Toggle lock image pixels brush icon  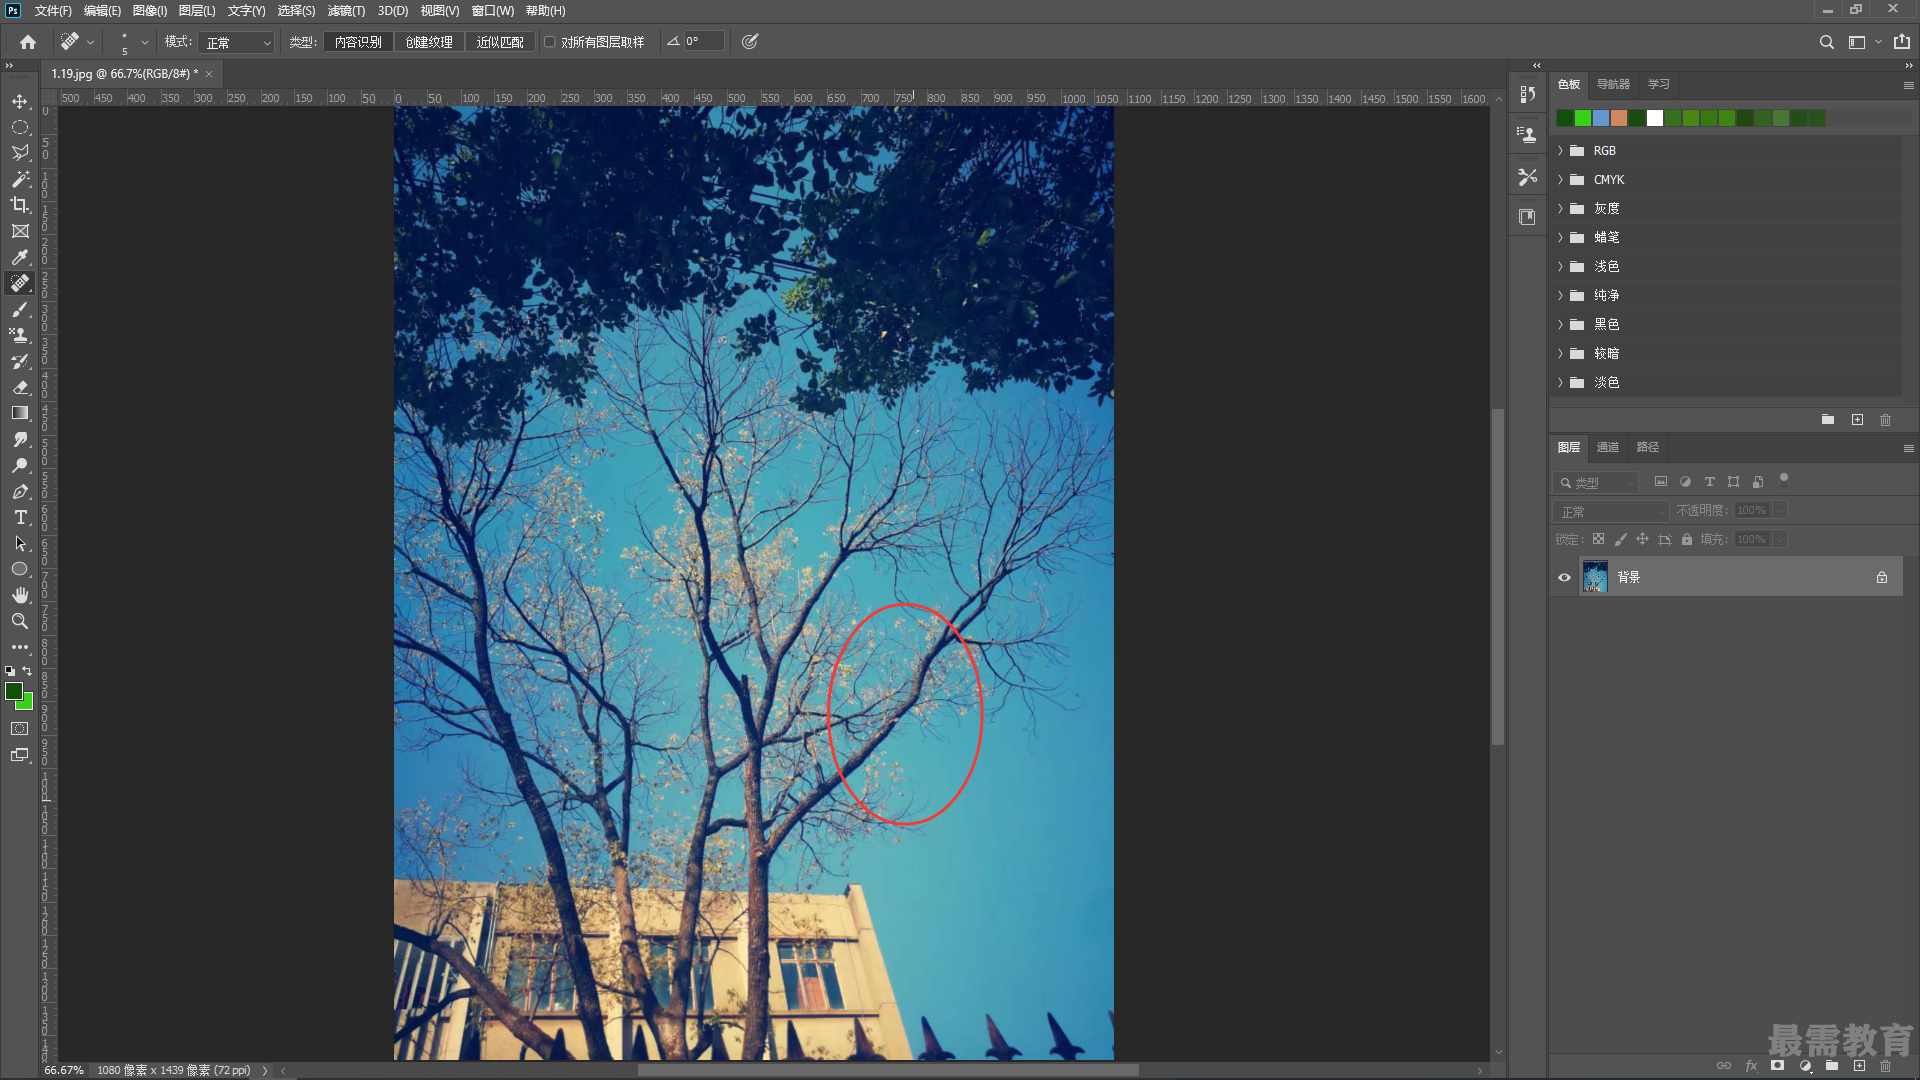pos(1620,539)
